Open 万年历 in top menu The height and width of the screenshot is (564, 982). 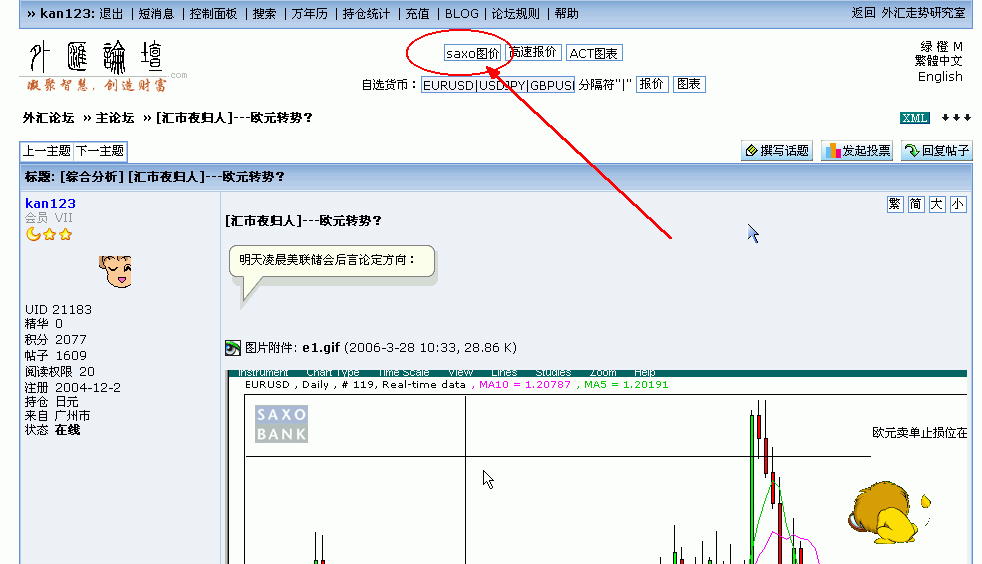point(309,14)
